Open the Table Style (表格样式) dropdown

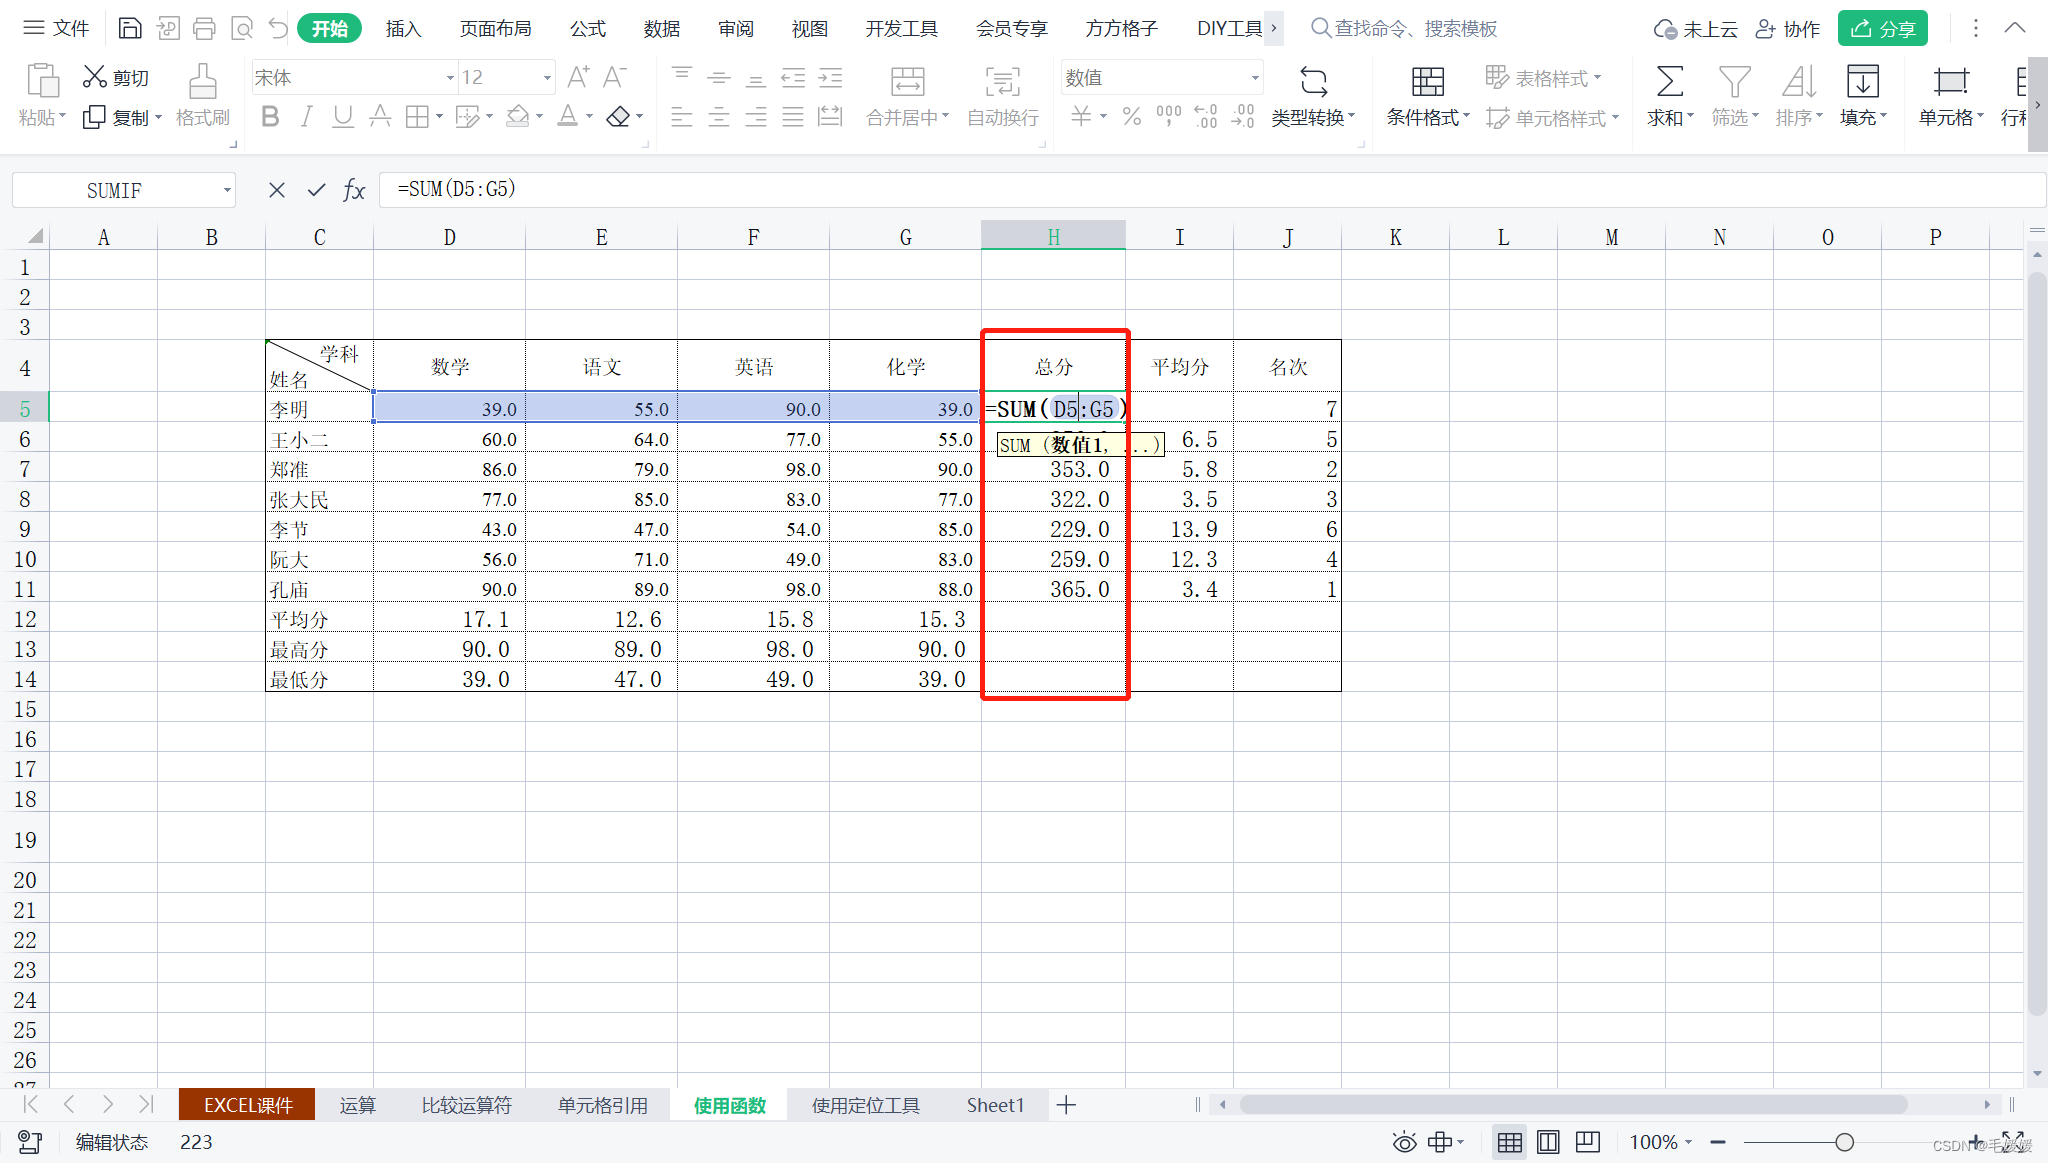[x=1543, y=77]
